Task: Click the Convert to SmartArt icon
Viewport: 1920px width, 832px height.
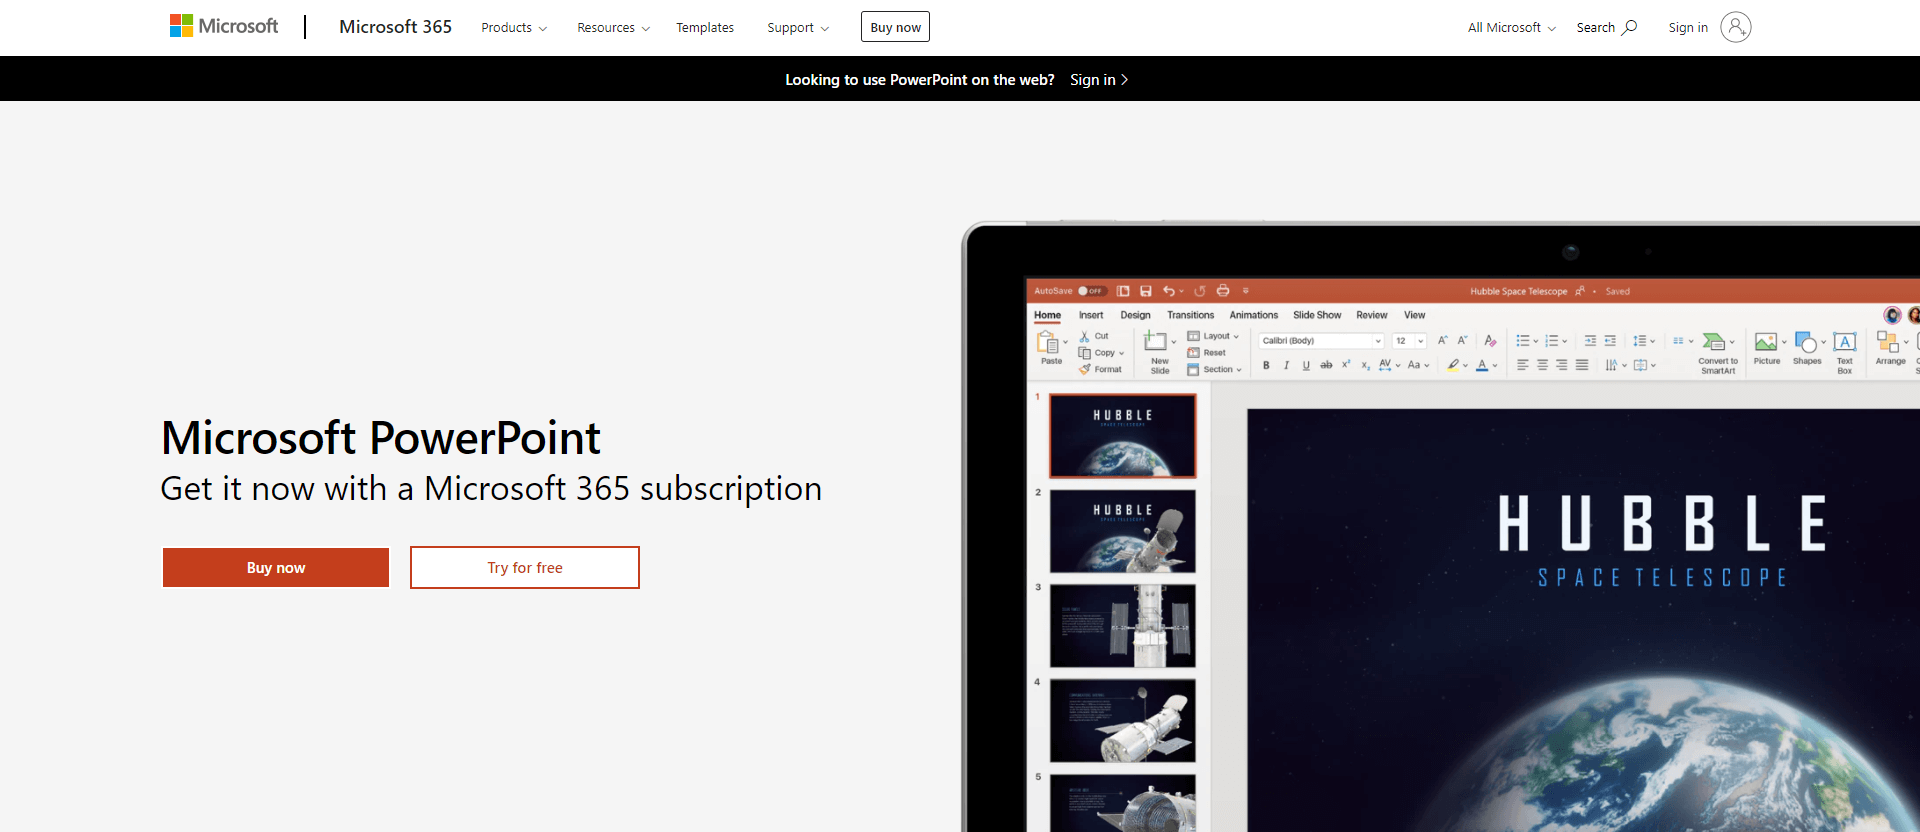Action: coord(1714,341)
